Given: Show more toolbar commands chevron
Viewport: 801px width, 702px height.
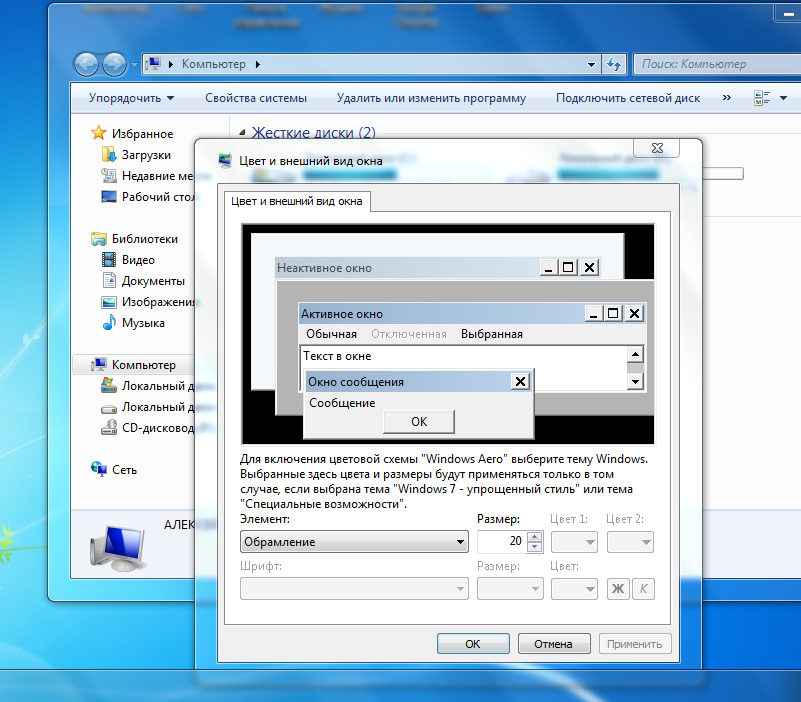Looking at the screenshot, I should pos(726,97).
